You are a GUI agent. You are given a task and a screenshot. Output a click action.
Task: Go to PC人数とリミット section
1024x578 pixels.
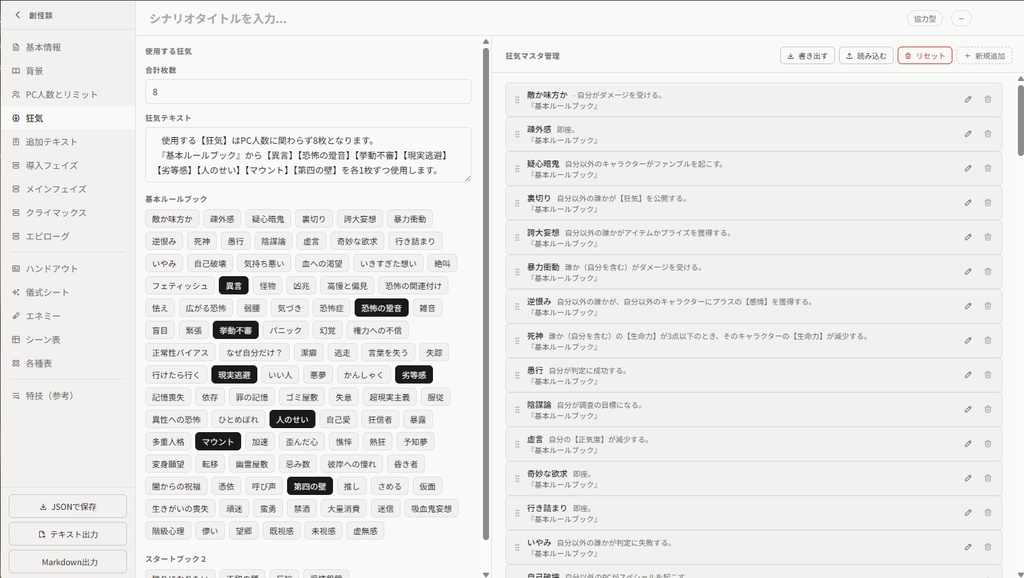68,94
